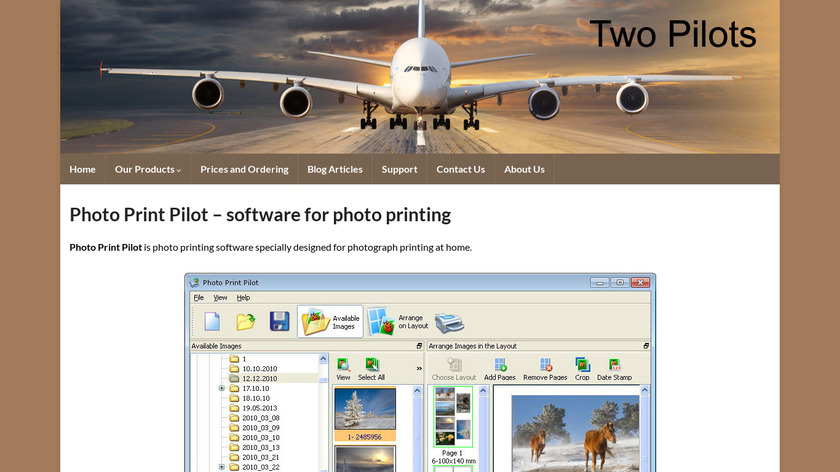Select the 2010_03_08 folder
840x472 pixels.
coord(254,418)
